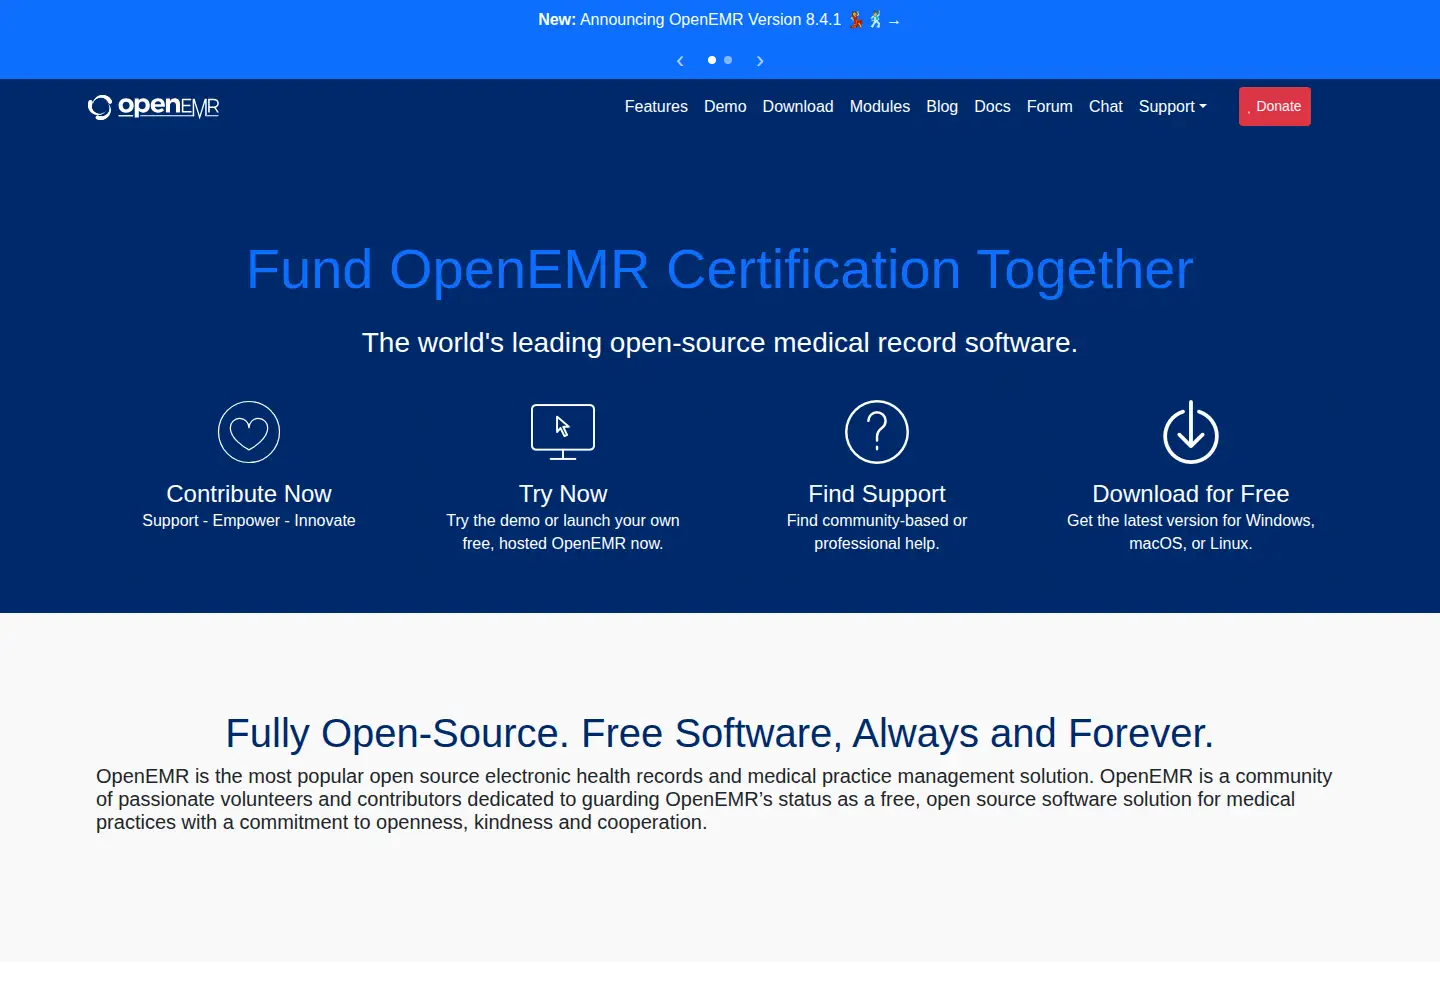Open the Docs navigation link
1440x1000 pixels.
(992, 107)
